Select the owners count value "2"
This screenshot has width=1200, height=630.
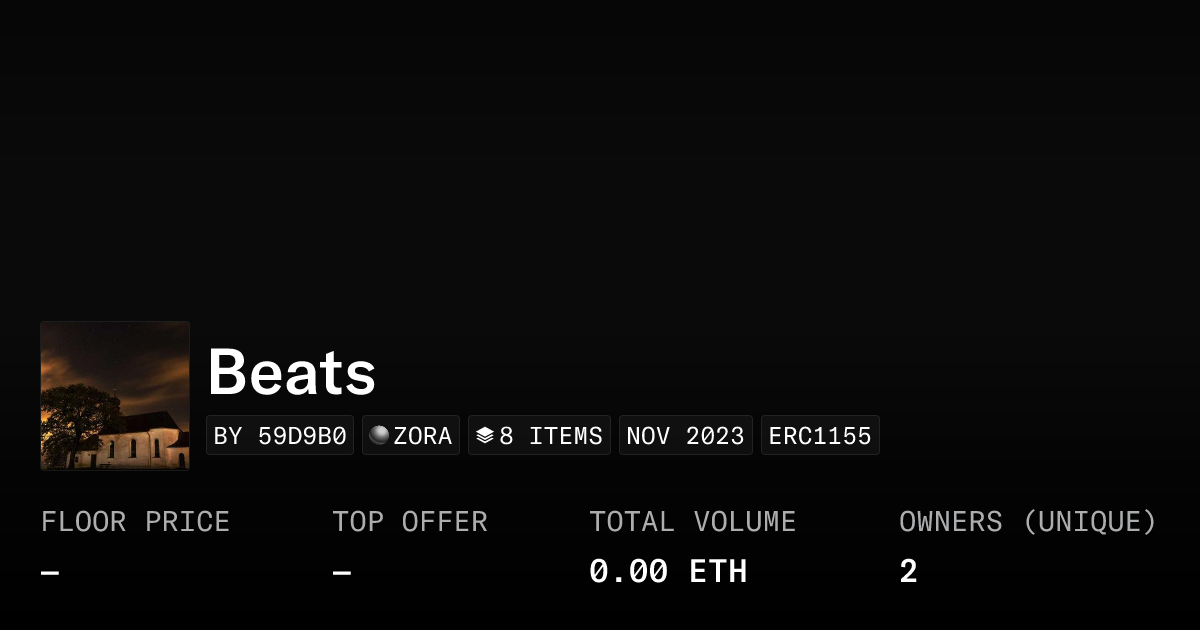pos(908,572)
